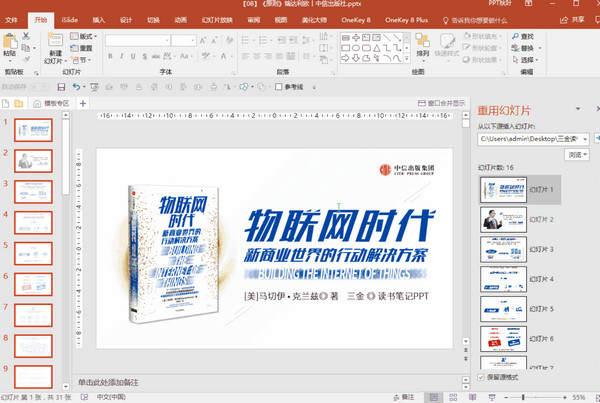Apply bold with the B icon

click(x=110, y=56)
